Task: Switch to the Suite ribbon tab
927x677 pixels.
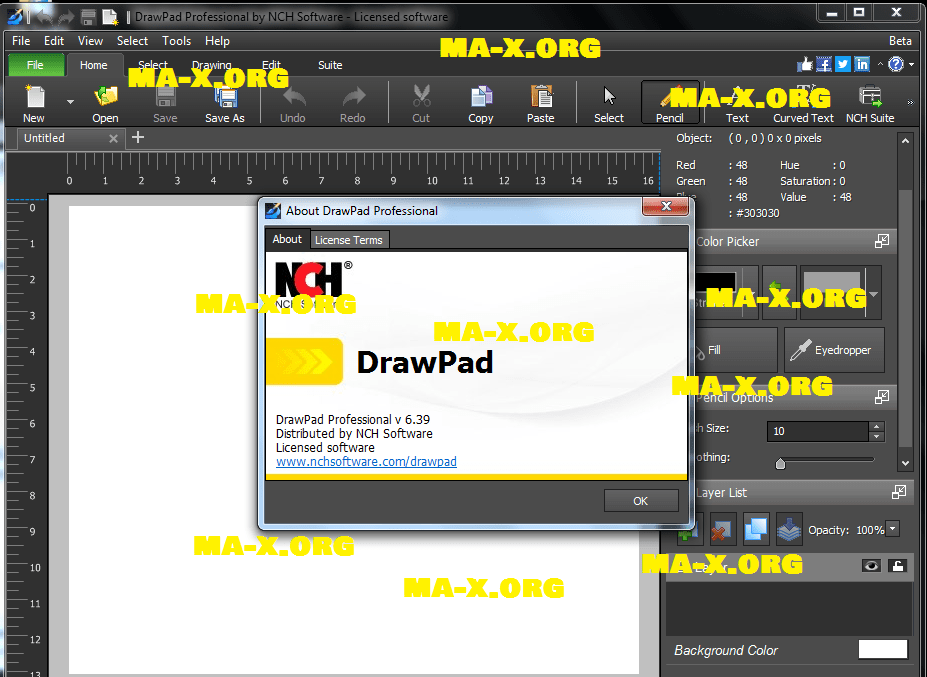Action: (330, 65)
